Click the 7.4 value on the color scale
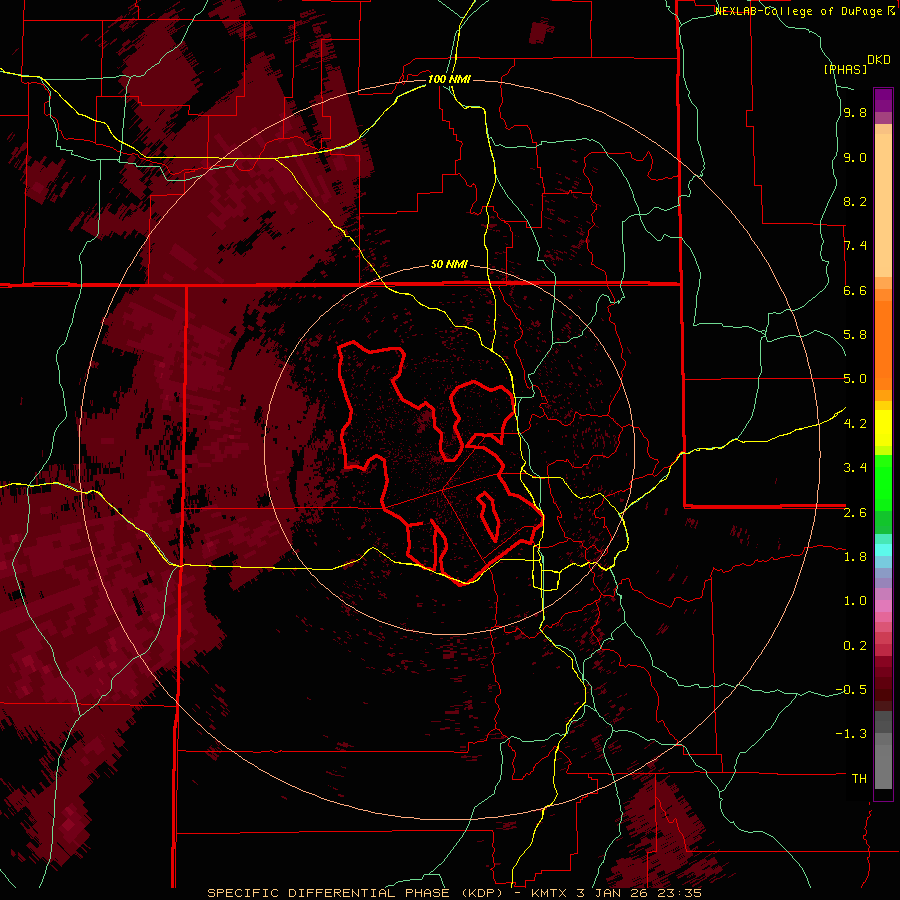The height and width of the screenshot is (900, 900). pyautogui.click(x=855, y=246)
